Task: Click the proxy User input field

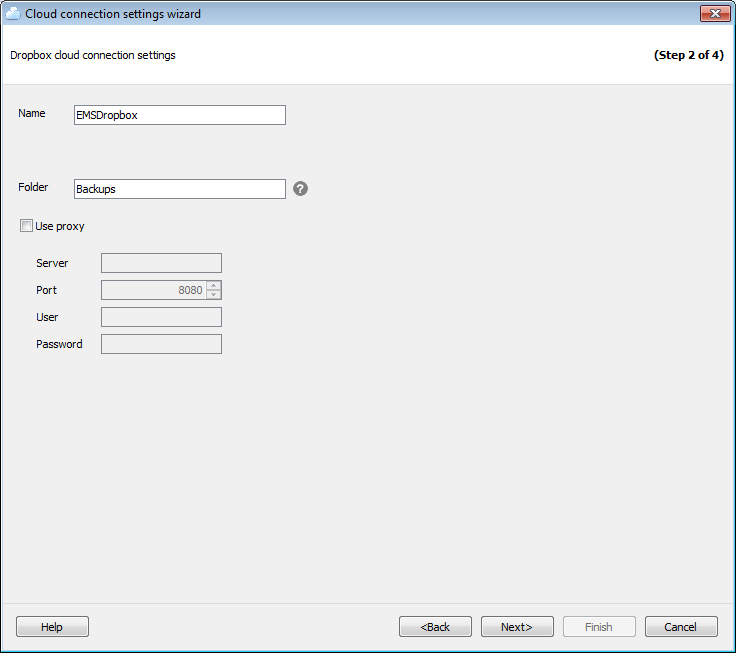Action: [161, 317]
